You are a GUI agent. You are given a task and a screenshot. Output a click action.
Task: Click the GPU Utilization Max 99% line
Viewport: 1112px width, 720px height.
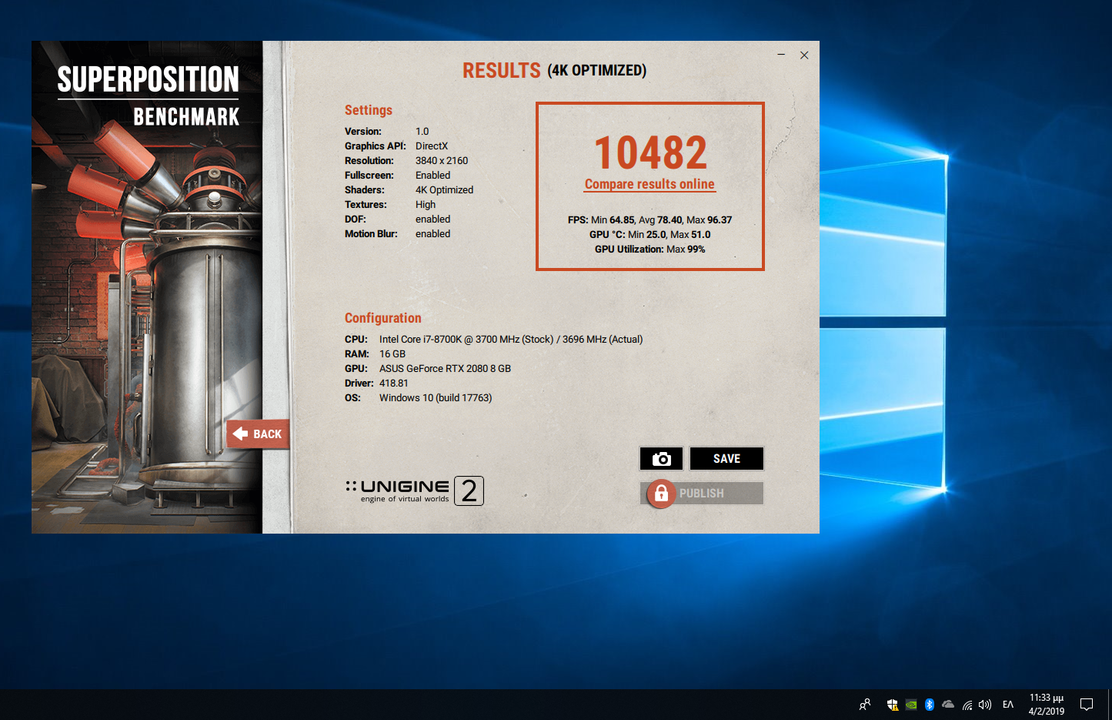(650, 249)
